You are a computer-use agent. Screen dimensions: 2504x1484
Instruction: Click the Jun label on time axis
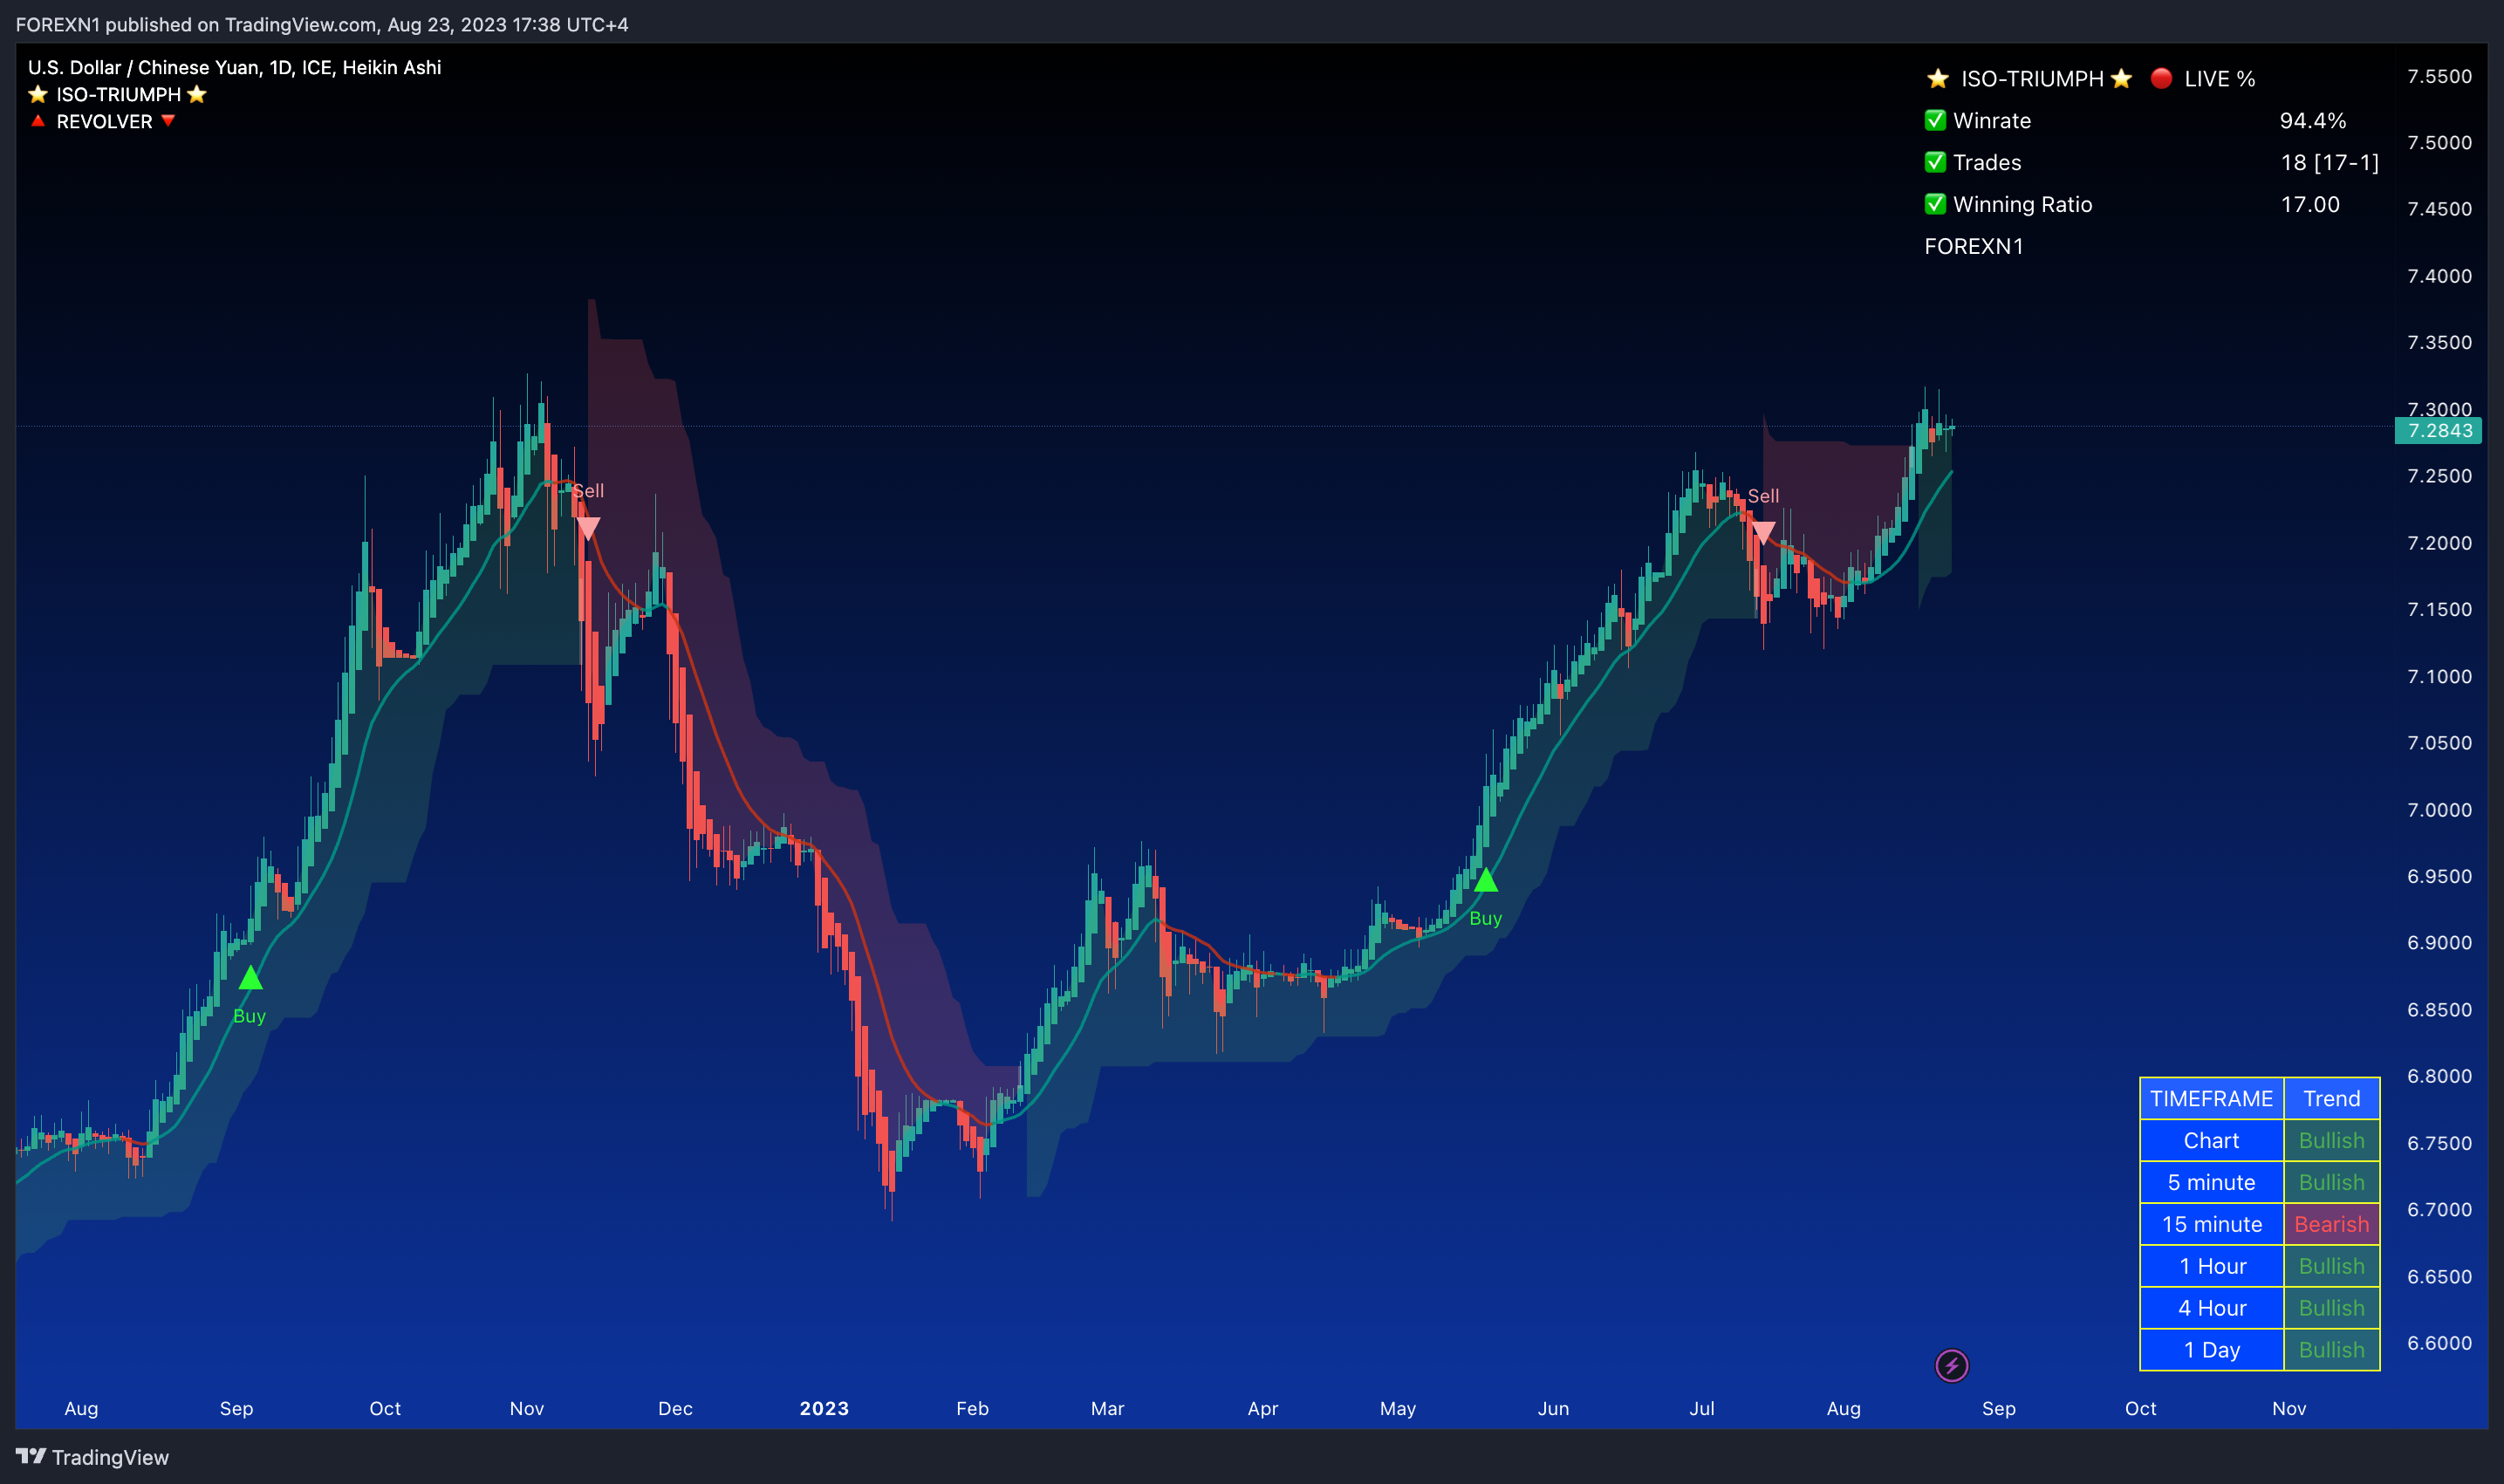1553,1408
